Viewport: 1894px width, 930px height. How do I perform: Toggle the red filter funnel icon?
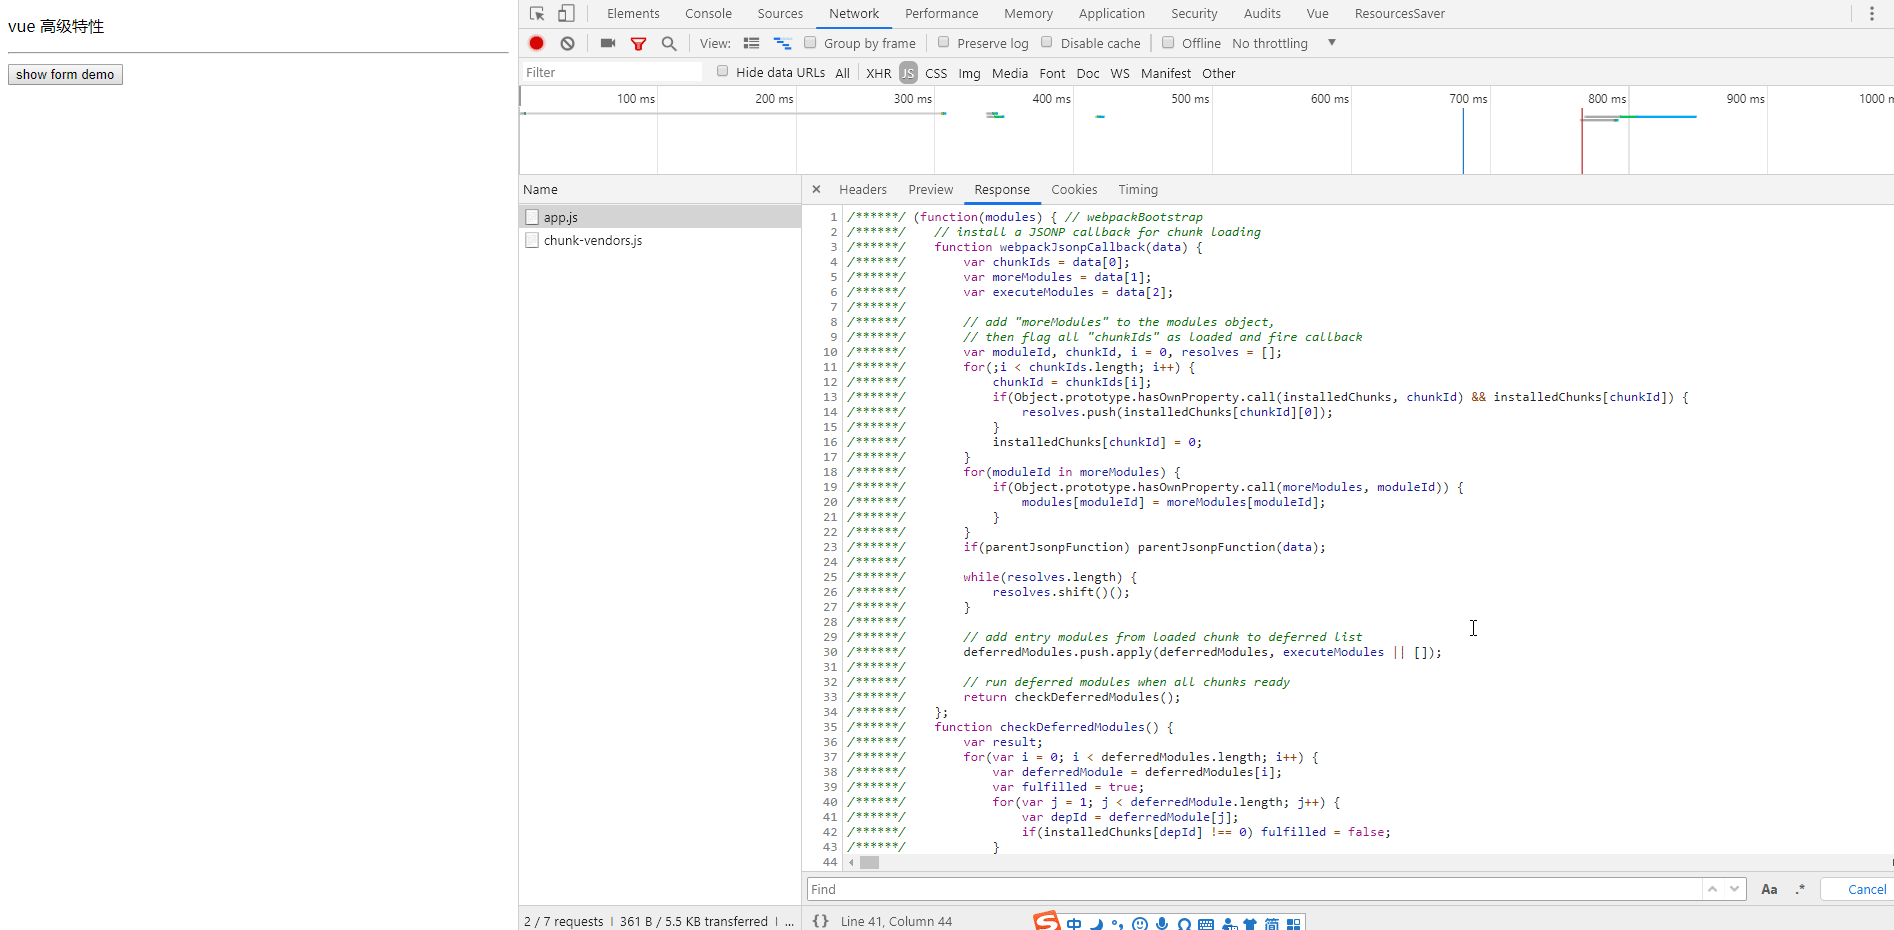tap(638, 43)
